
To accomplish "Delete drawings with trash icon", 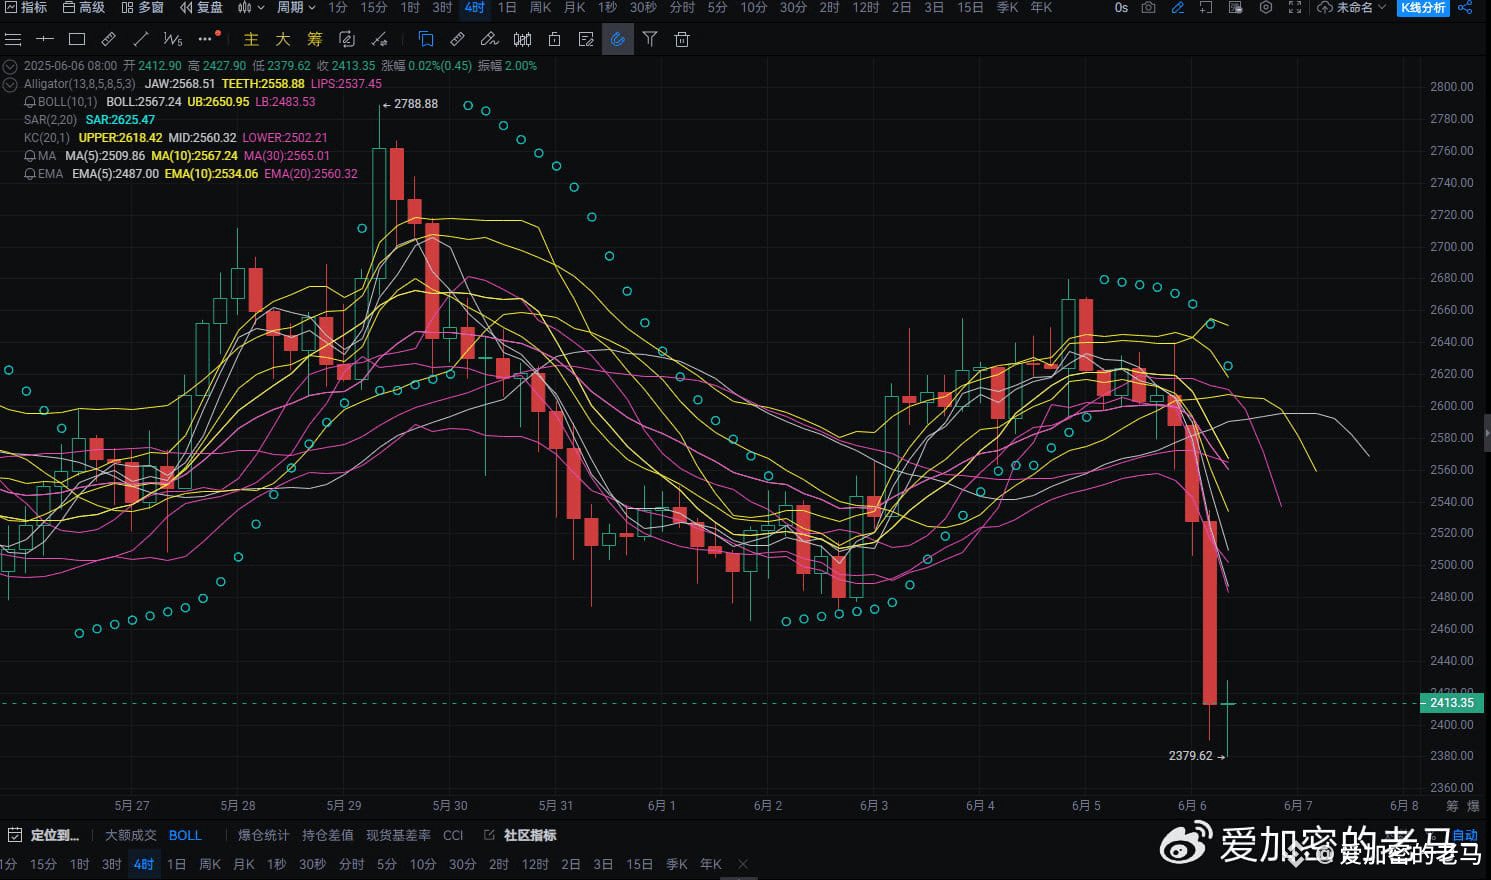I will 682,39.
